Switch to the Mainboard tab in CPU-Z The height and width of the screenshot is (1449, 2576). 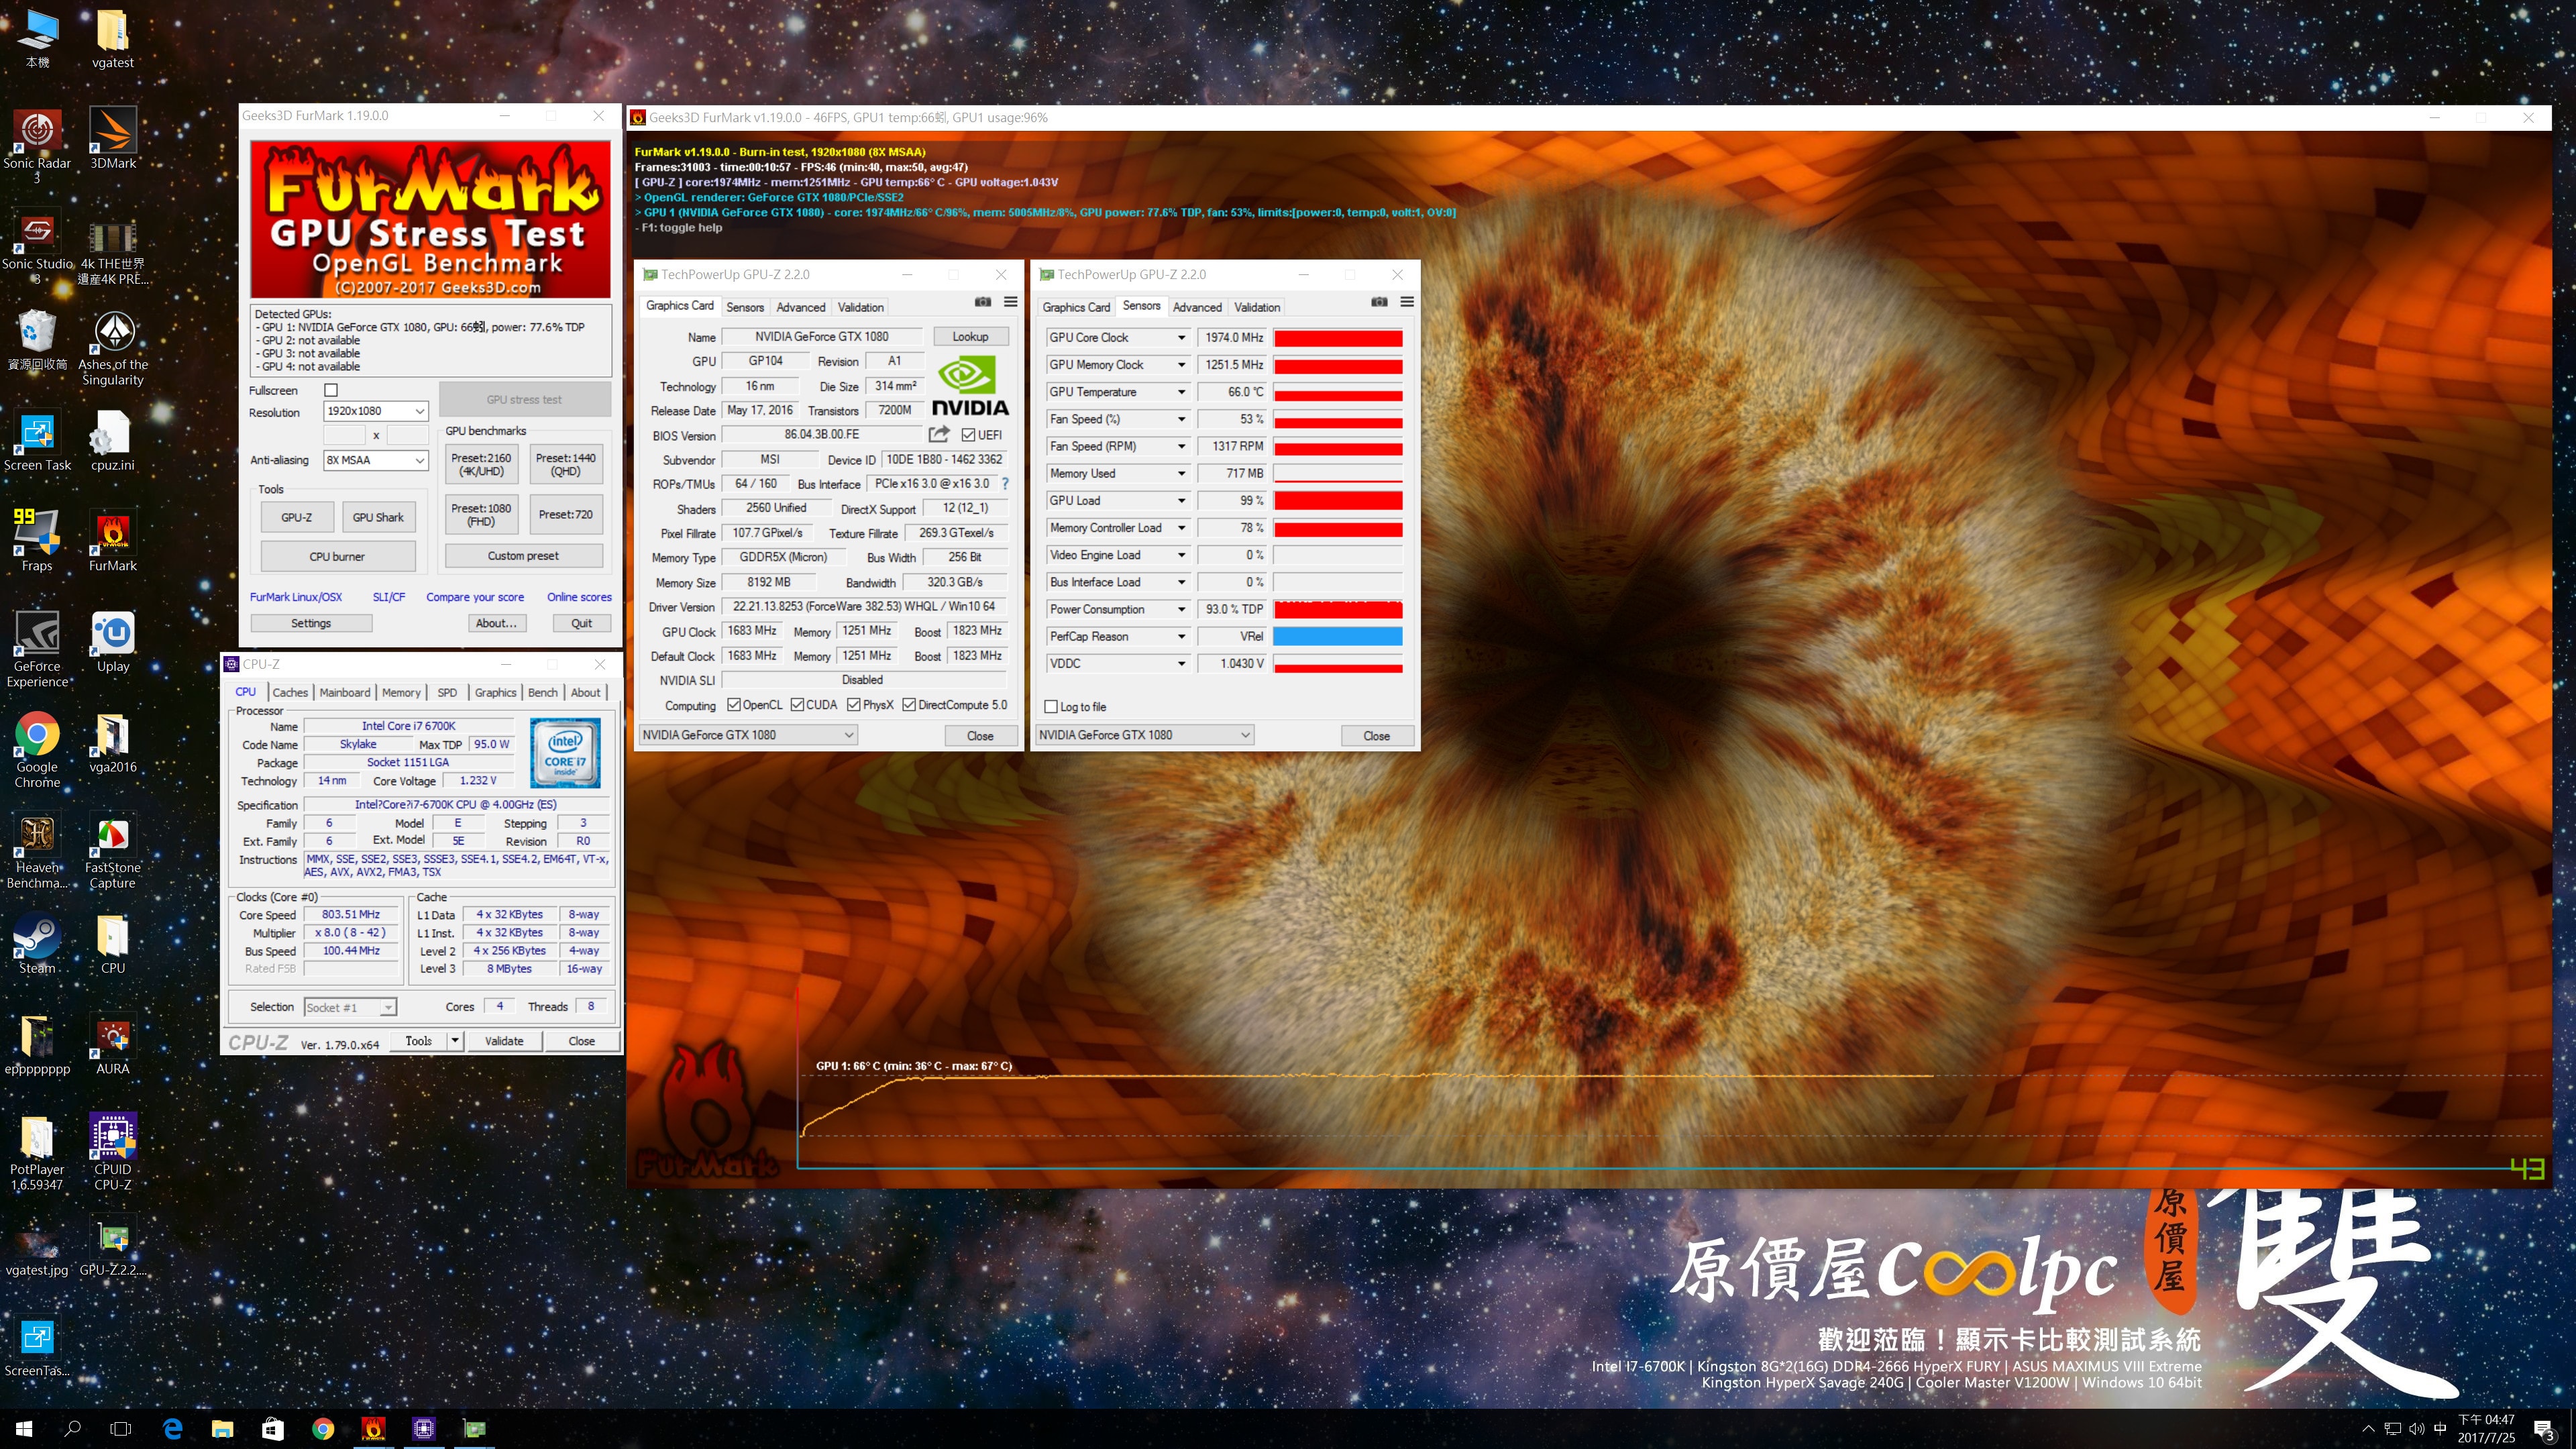pos(345,692)
